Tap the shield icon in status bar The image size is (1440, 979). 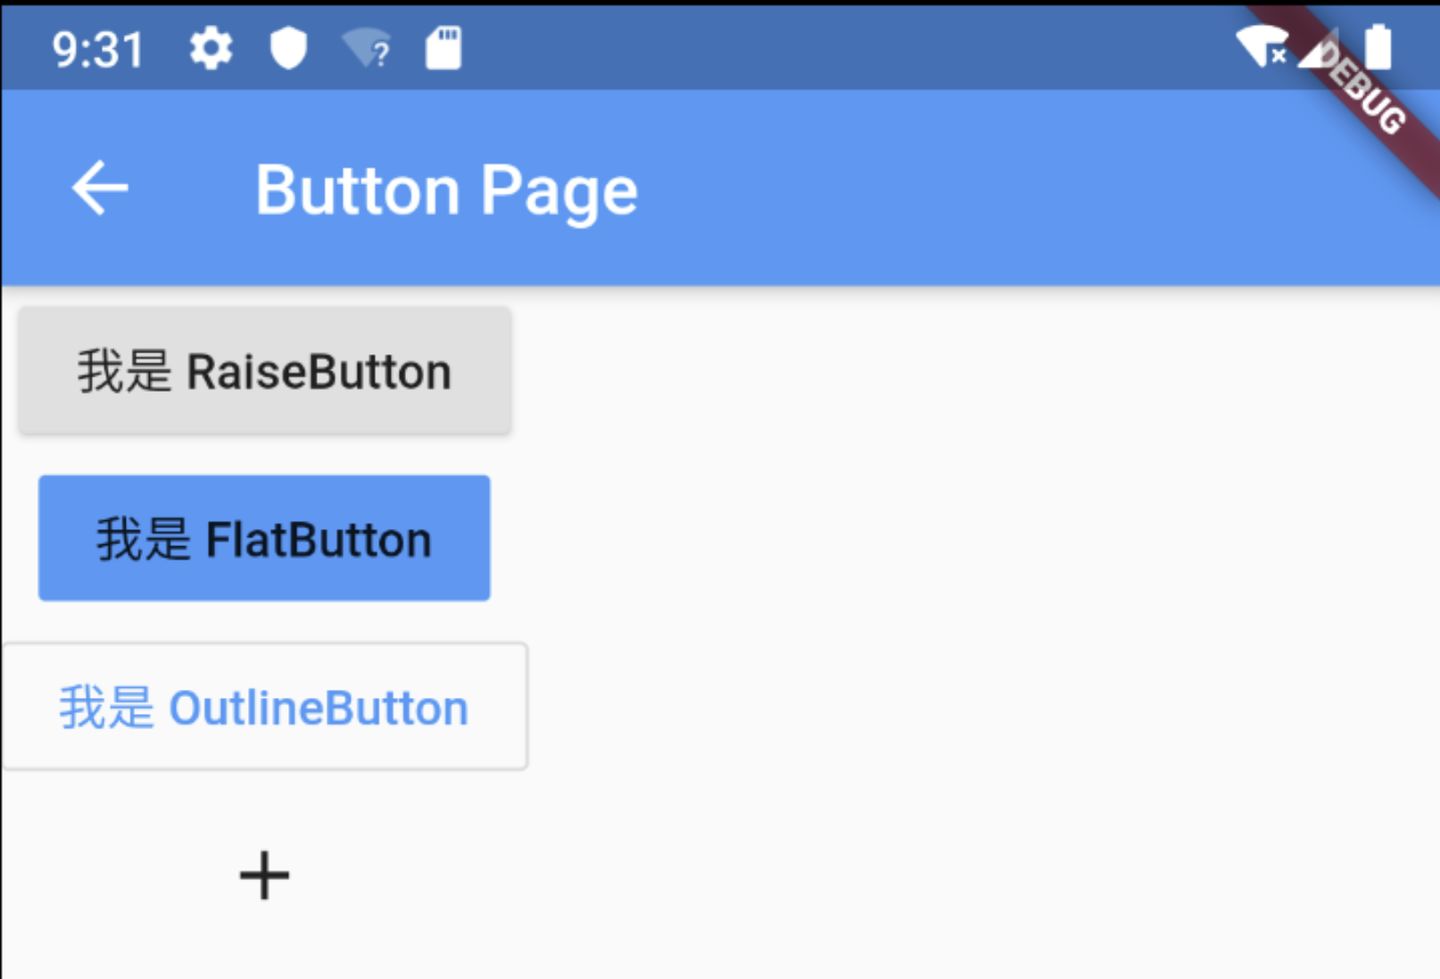click(289, 48)
